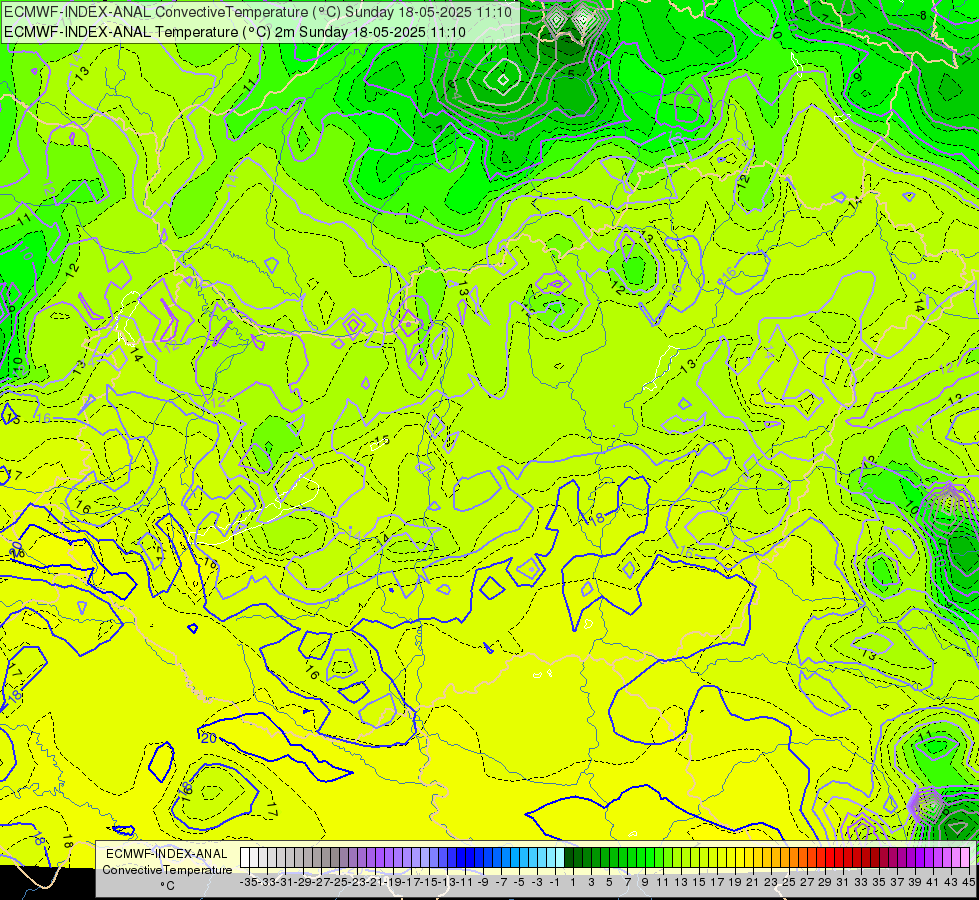Click the -11 value on the color scale
979x900 pixels.
(465, 882)
